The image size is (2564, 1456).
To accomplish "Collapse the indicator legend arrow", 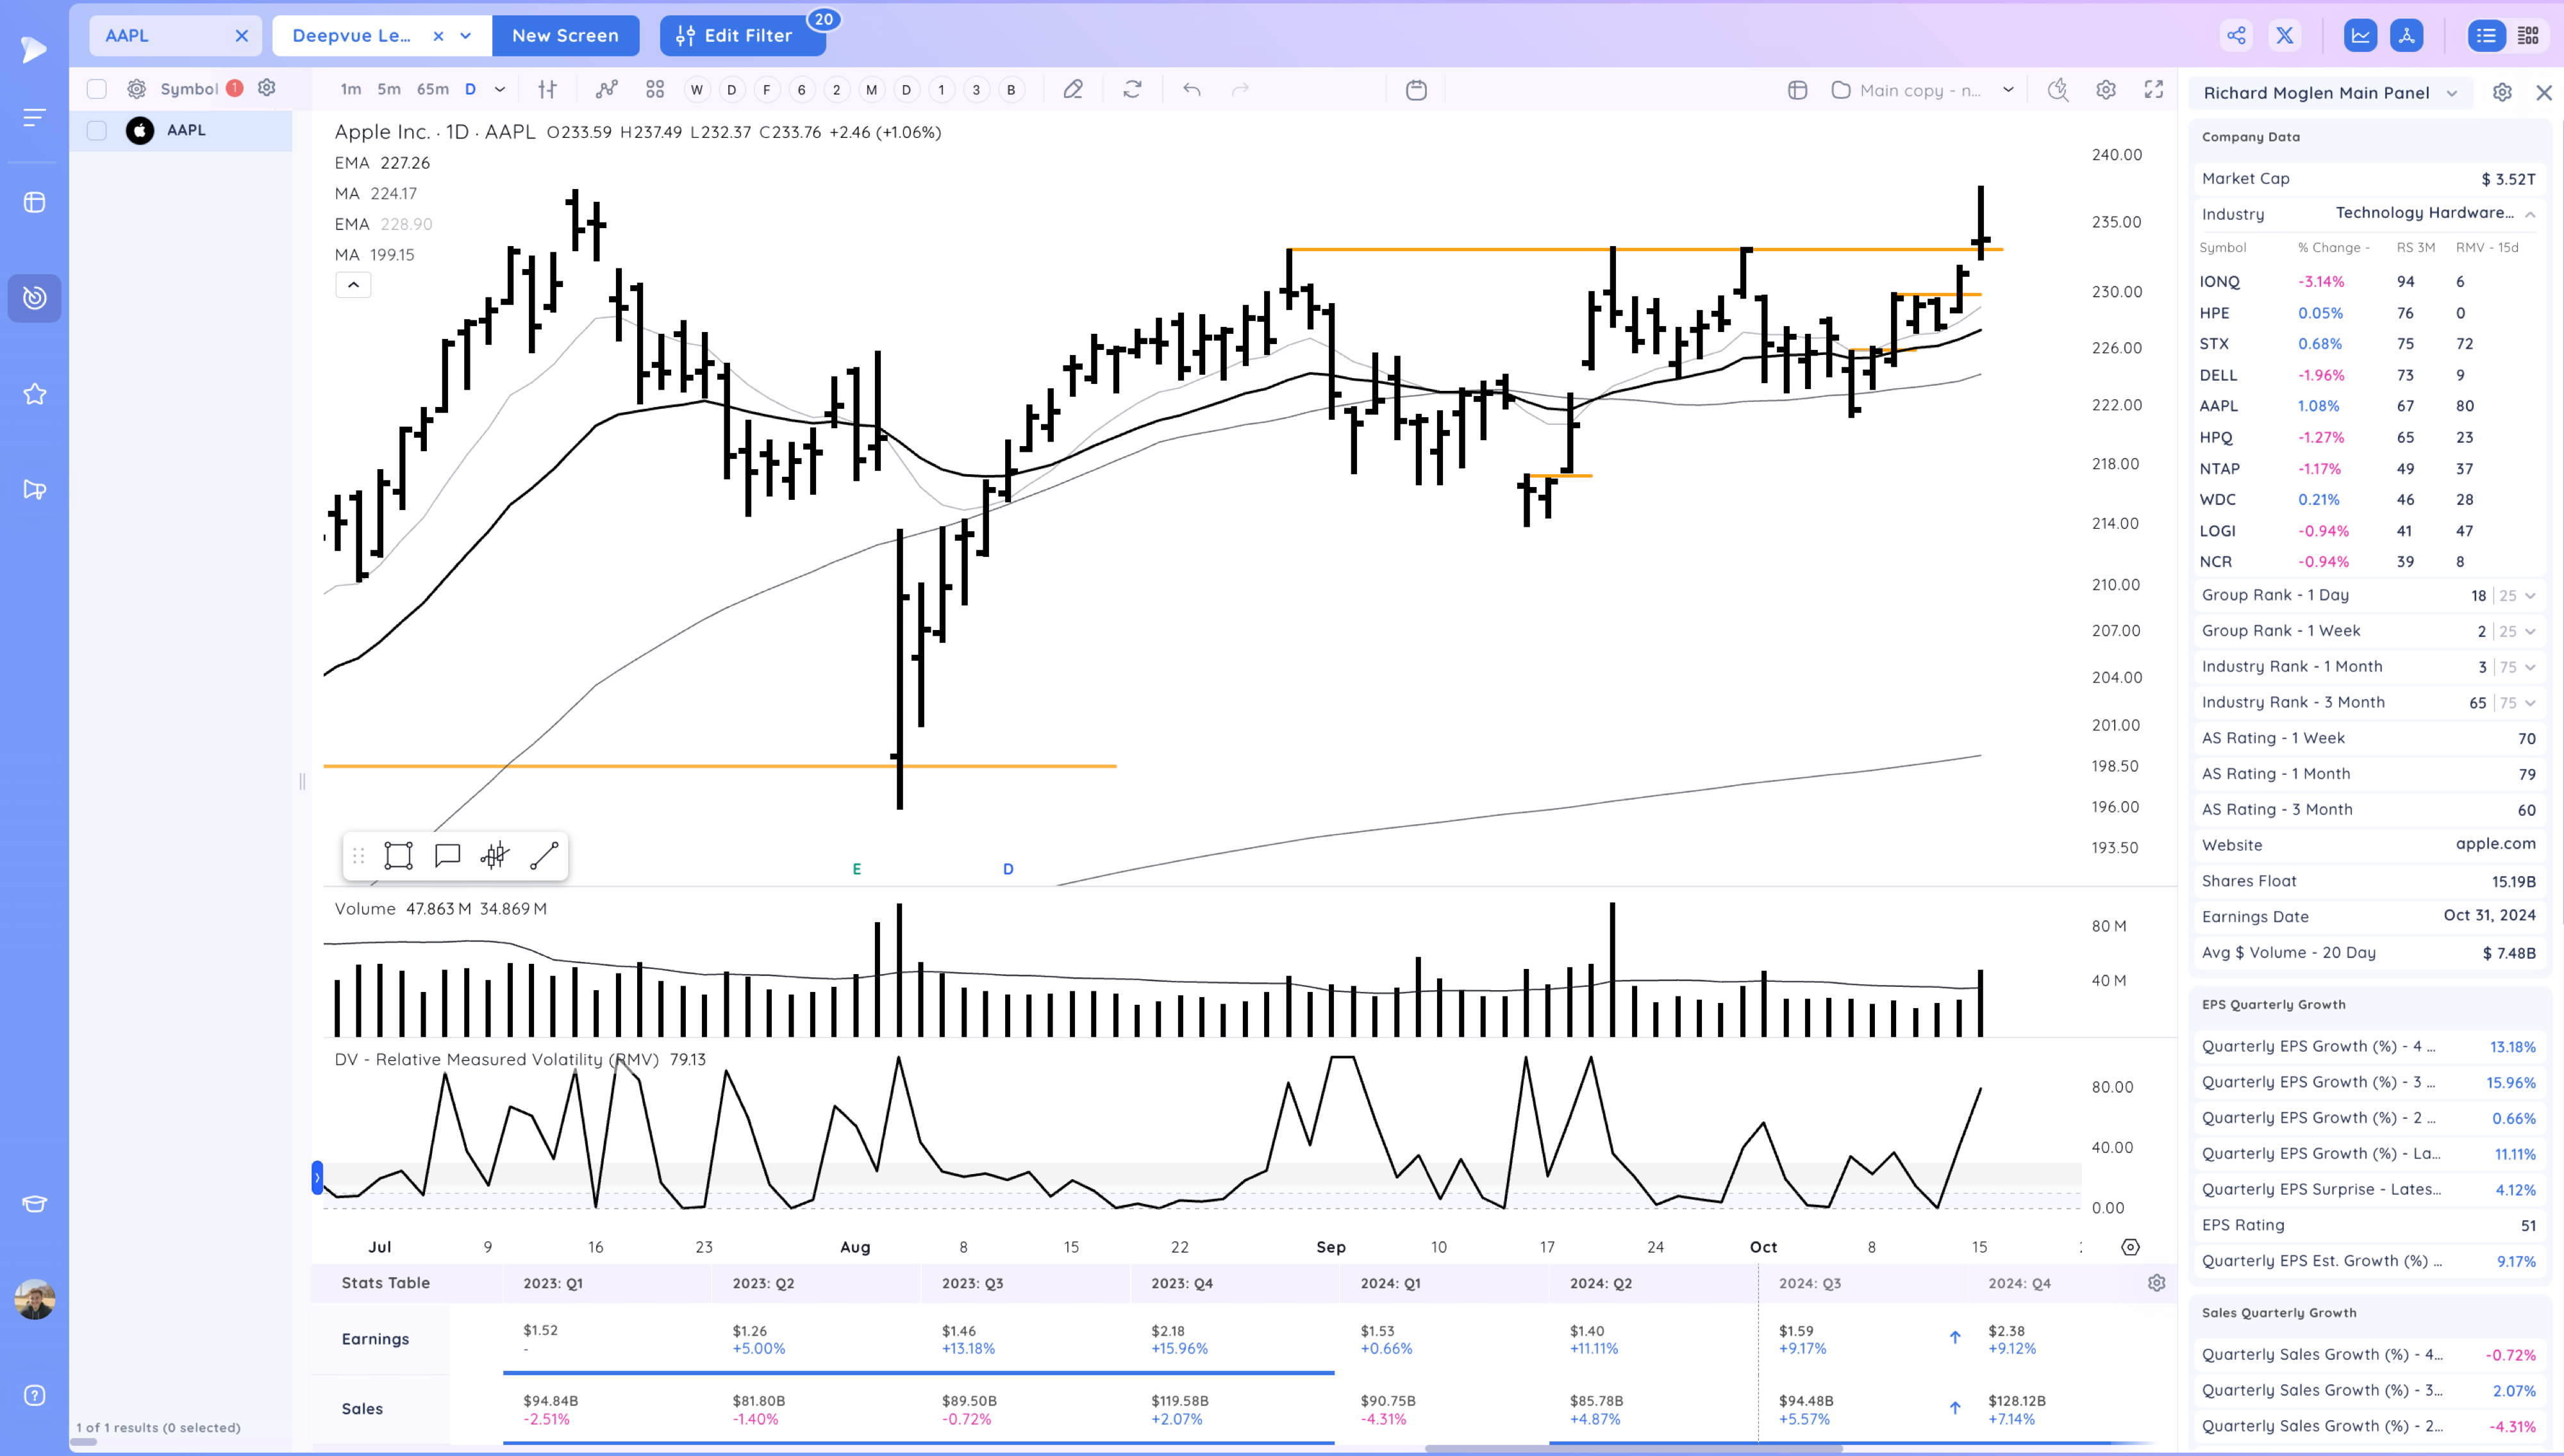I will coord(353,285).
